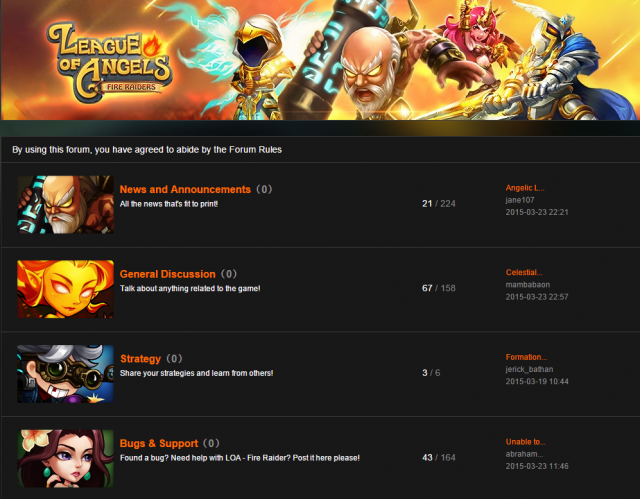
Task: Open General Discussion fire-girl avatar image
Action: pos(65,289)
